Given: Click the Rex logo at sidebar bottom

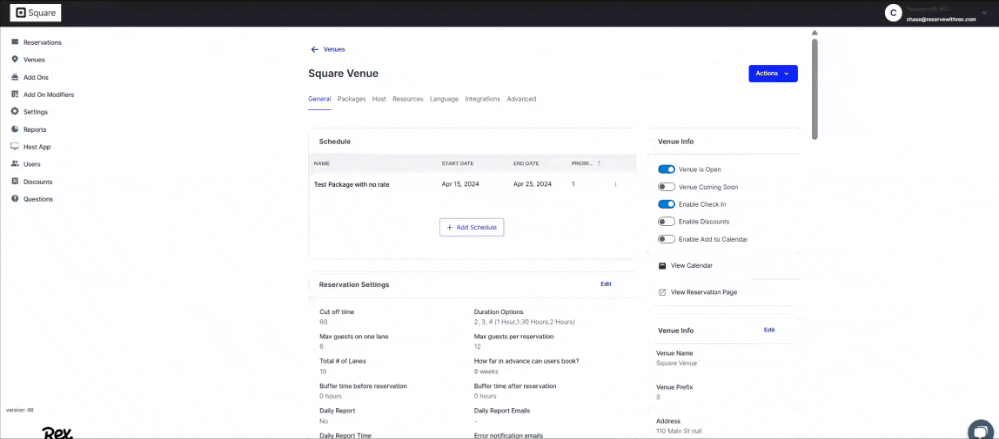Looking at the screenshot, I should (57, 433).
